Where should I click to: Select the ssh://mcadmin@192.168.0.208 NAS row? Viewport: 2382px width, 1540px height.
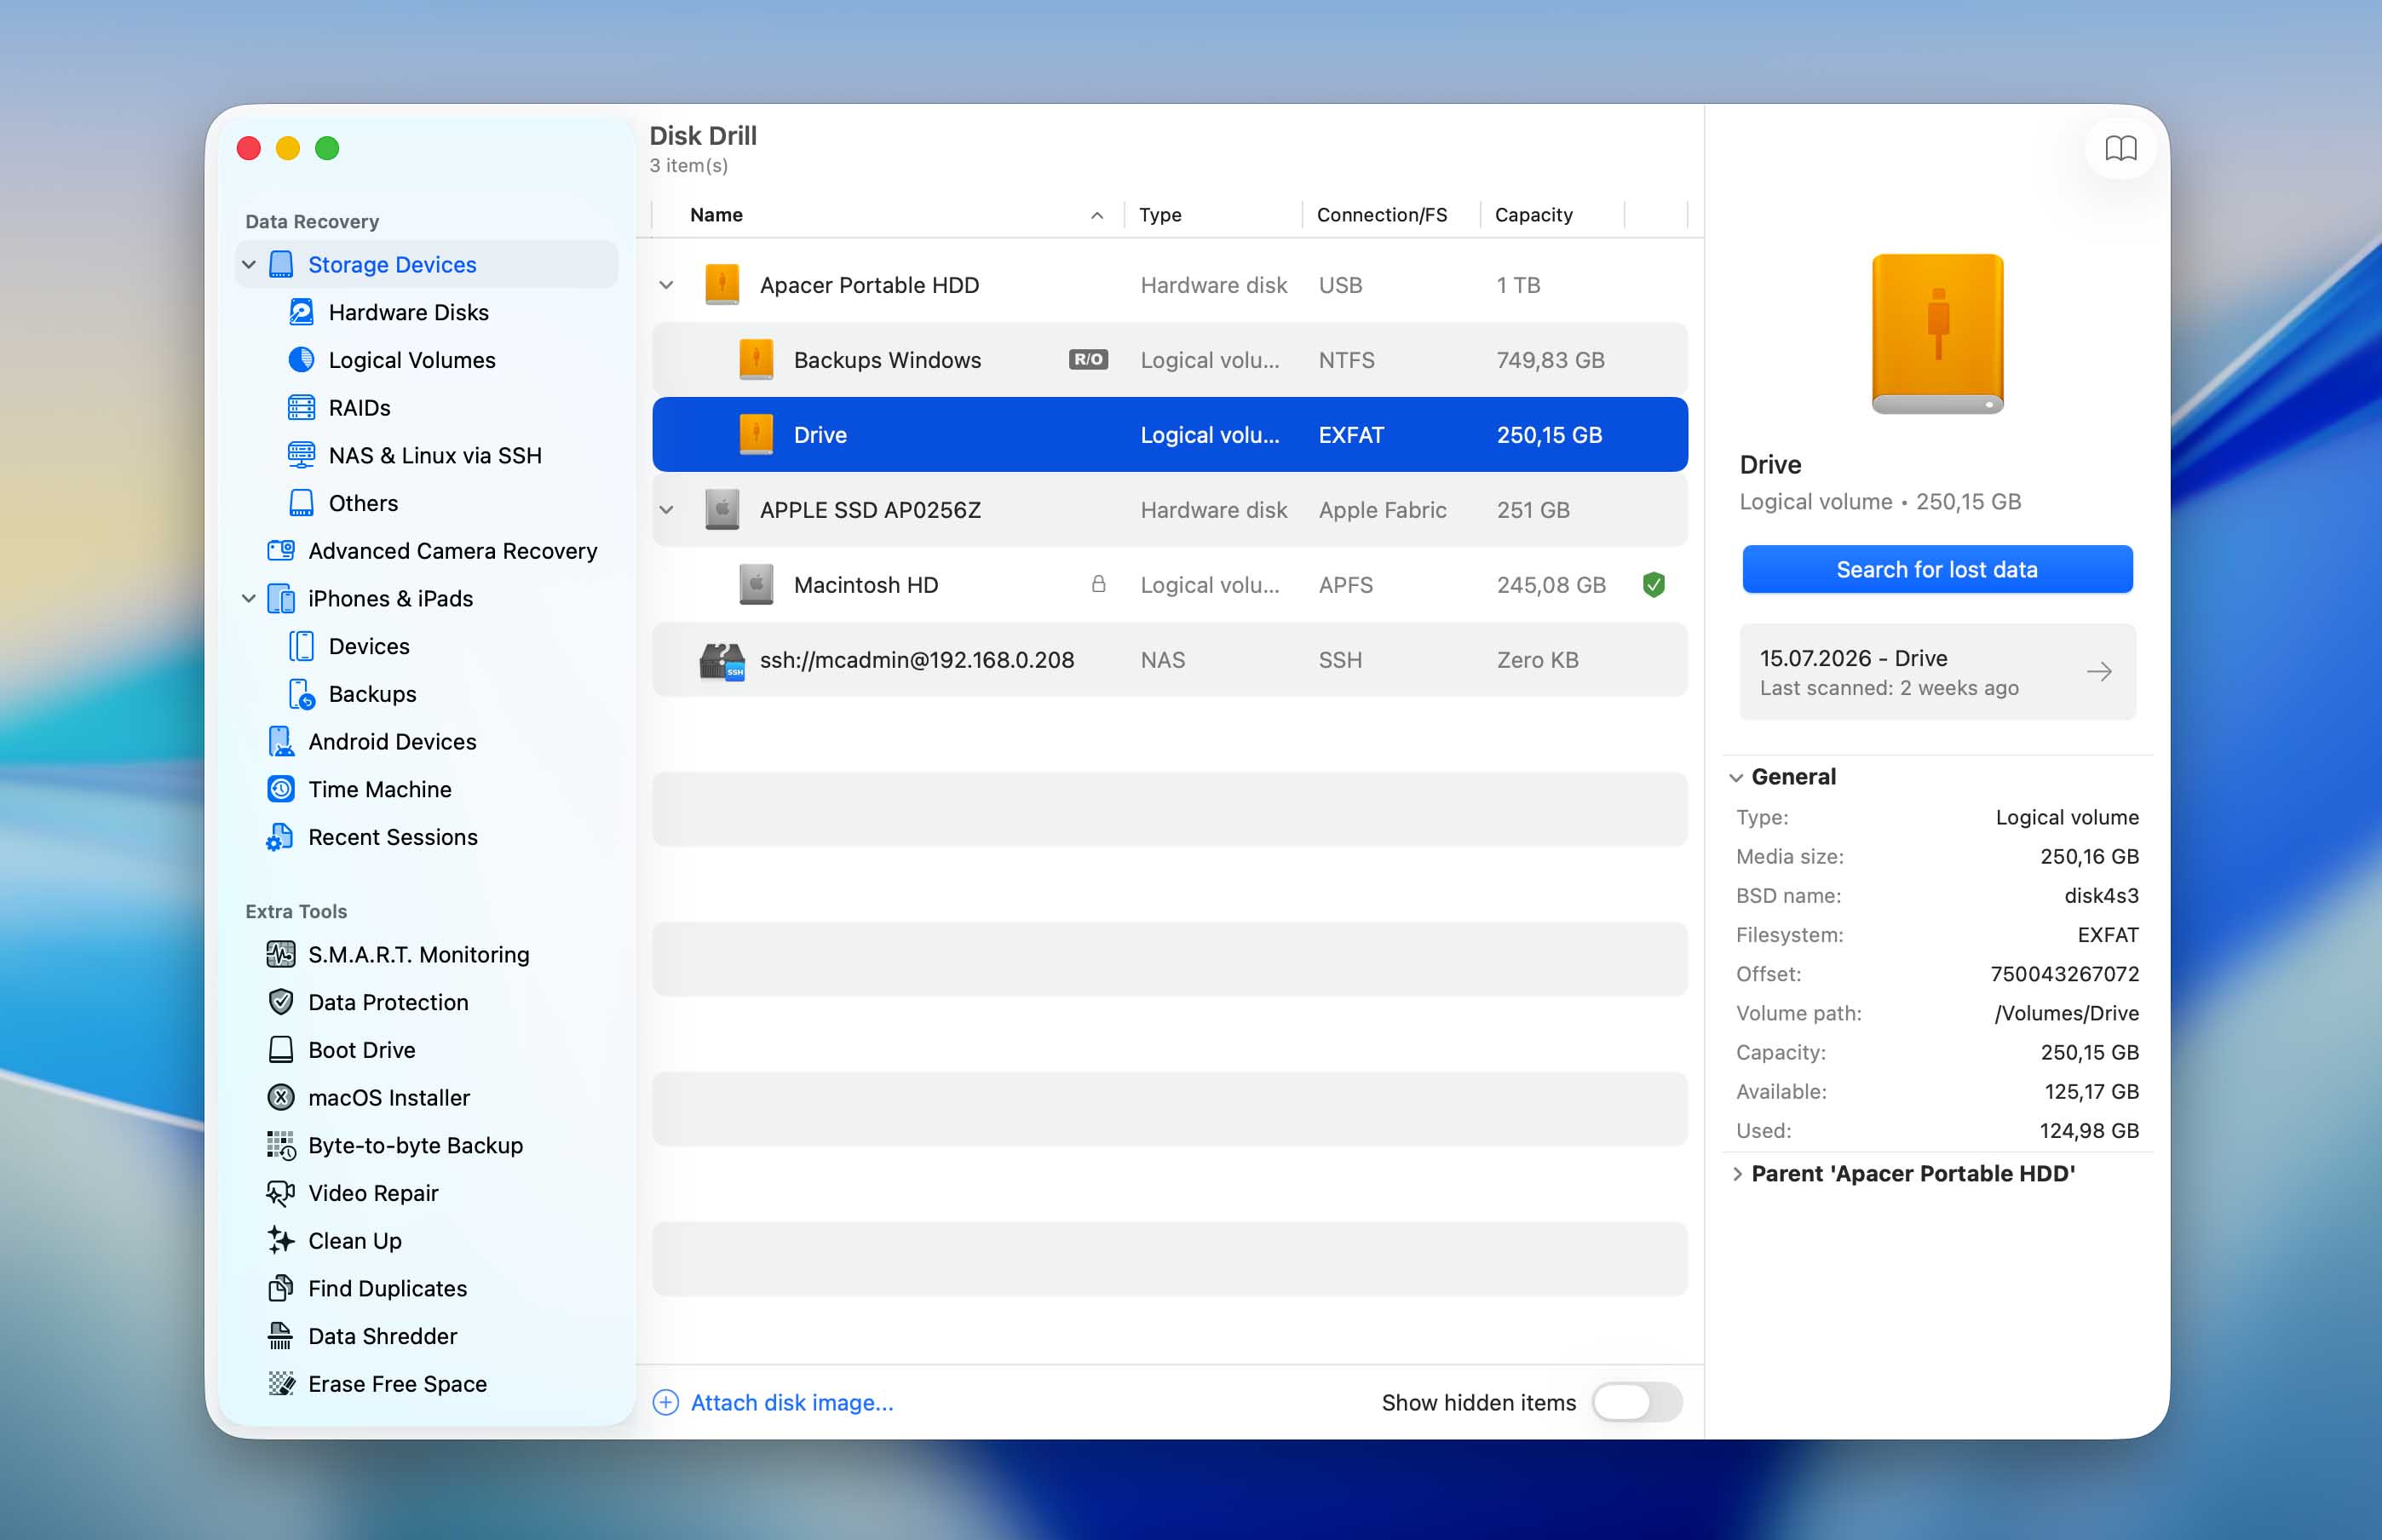[1170, 660]
